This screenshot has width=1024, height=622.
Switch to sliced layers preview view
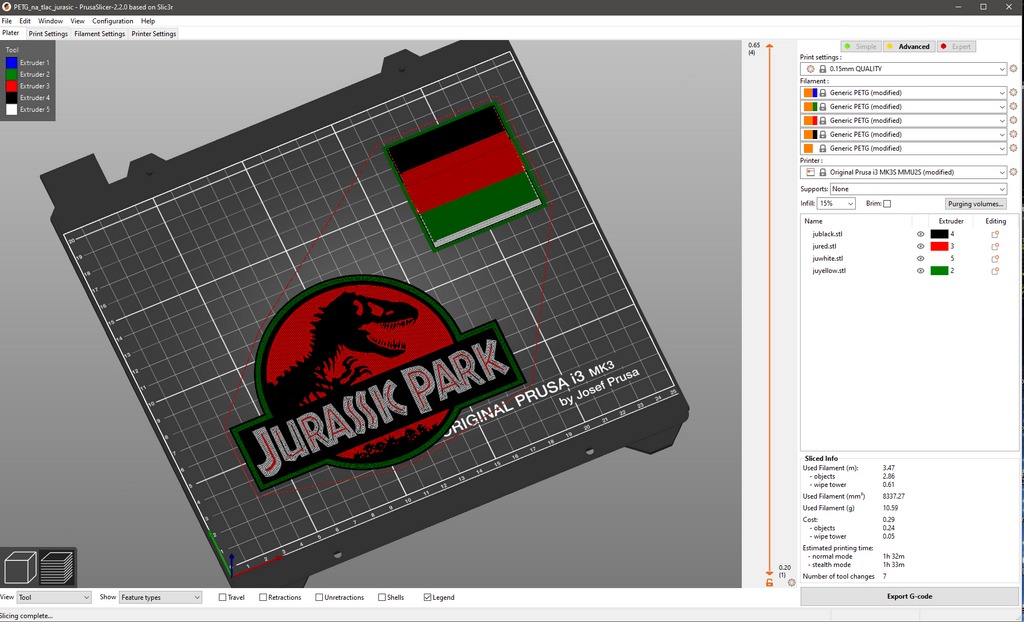[56, 567]
